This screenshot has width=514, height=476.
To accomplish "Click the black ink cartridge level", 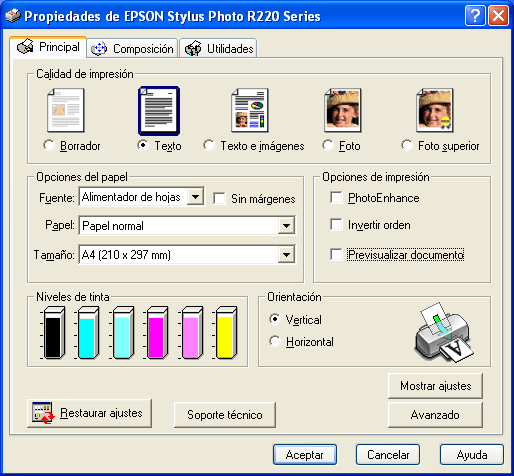I will [x=53, y=333].
